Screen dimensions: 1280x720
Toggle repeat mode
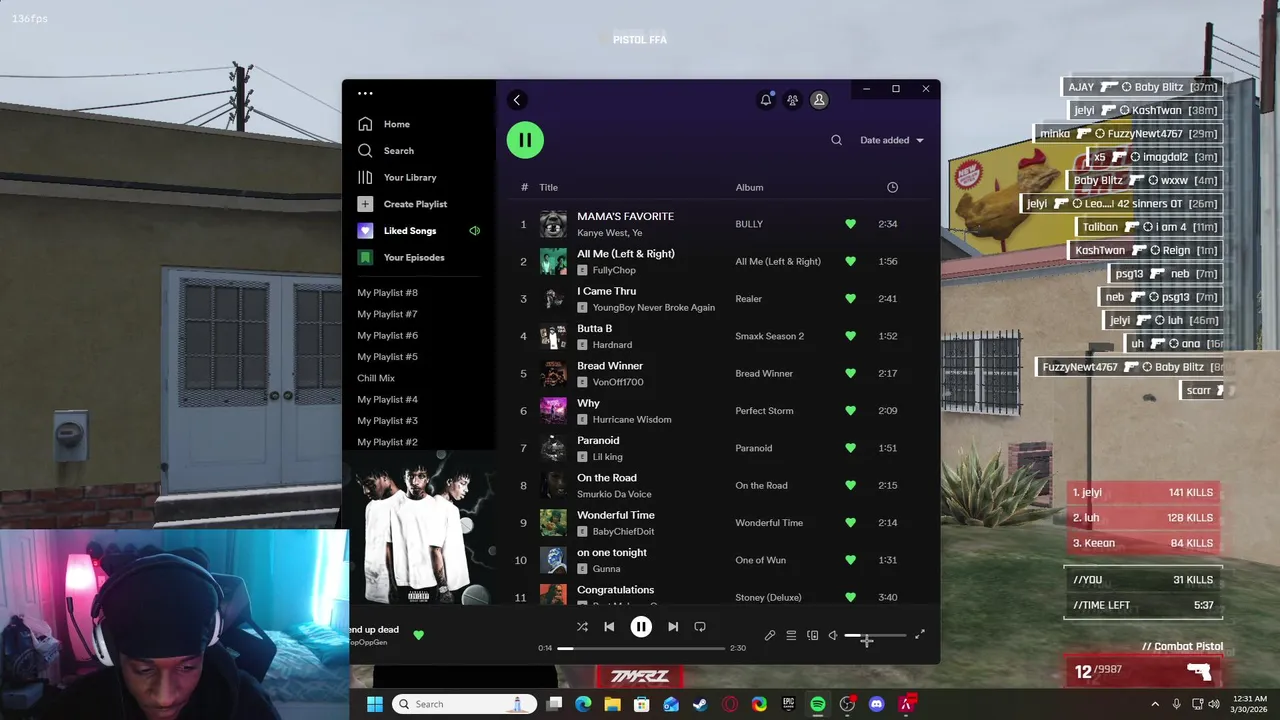(700, 627)
